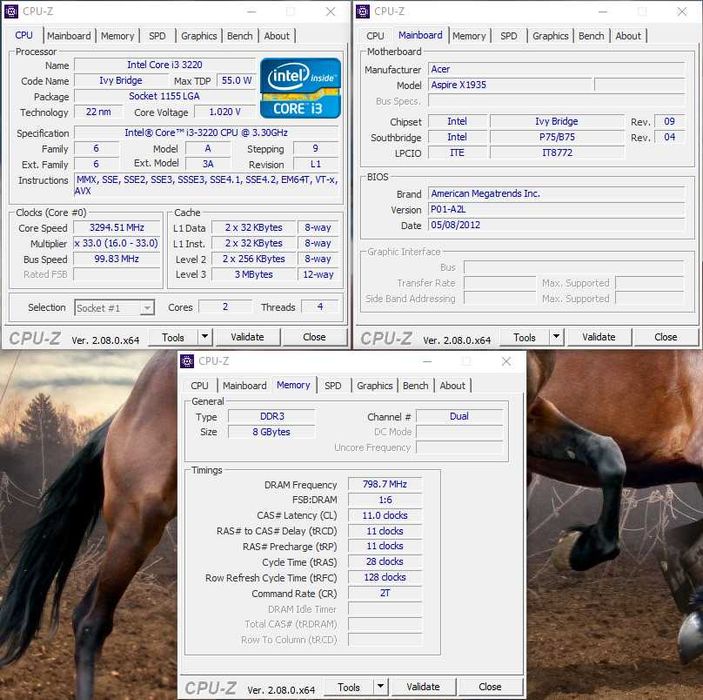Minimize the CPU tab window
Image resolution: width=703 pixels, height=700 pixels.
pyautogui.click(x=251, y=12)
